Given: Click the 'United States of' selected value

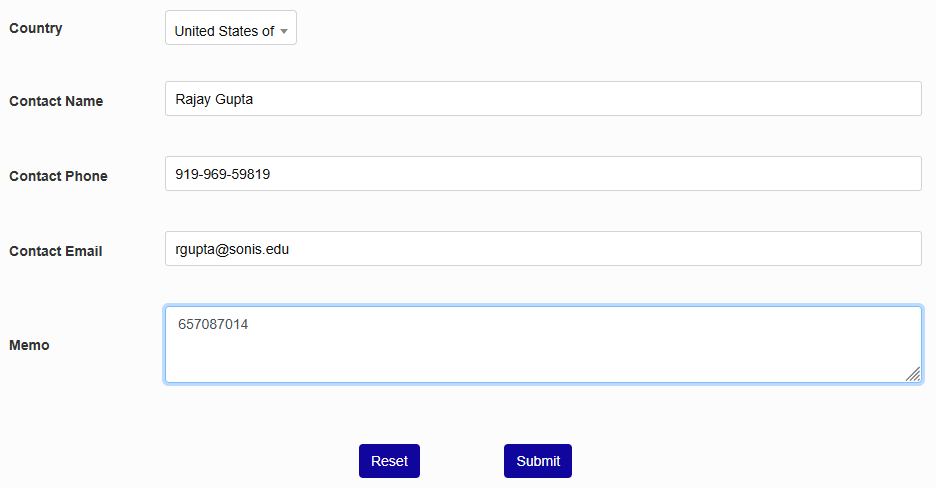Looking at the screenshot, I should tap(224, 31).
